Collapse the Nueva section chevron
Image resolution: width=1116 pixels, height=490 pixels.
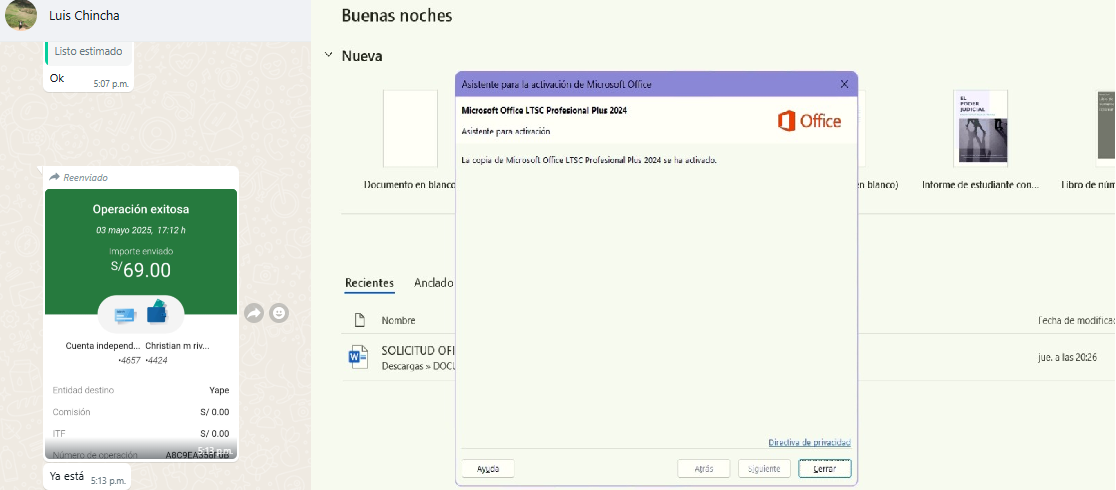point(329,56)
